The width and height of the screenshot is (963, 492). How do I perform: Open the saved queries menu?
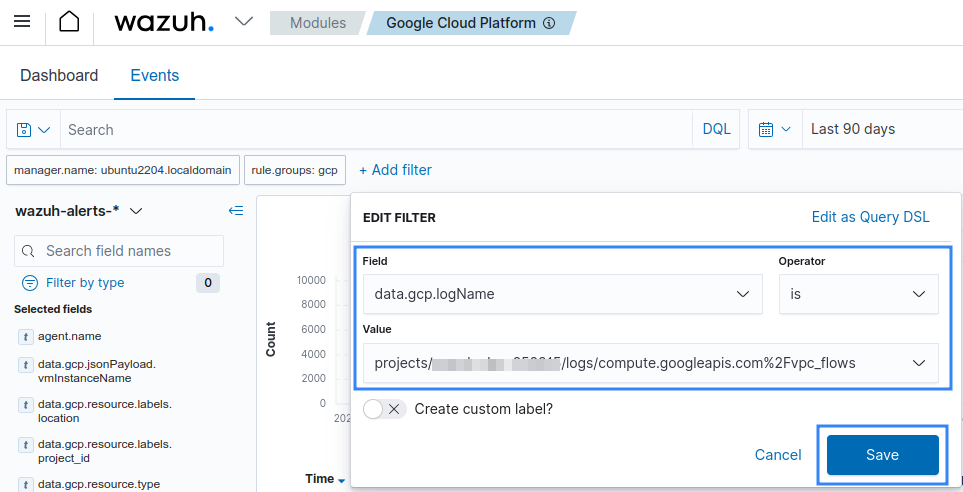[x=33, y=130]
